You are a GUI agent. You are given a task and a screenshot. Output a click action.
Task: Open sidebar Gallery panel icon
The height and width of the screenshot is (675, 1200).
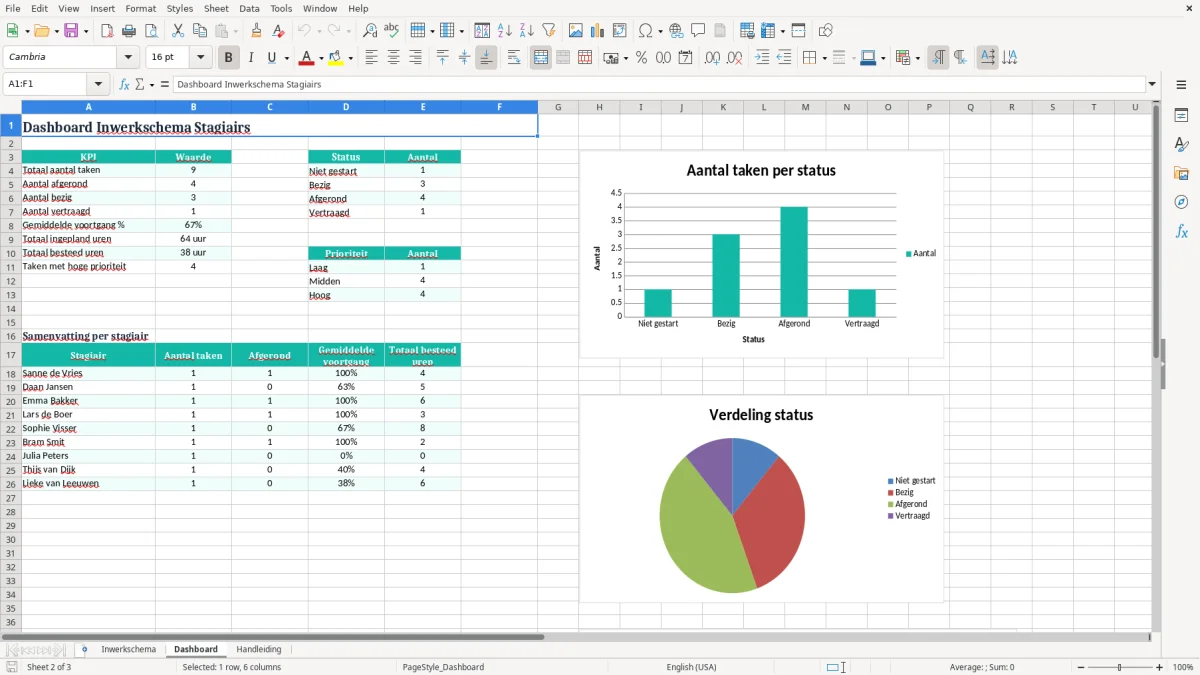coord(1181,174)
